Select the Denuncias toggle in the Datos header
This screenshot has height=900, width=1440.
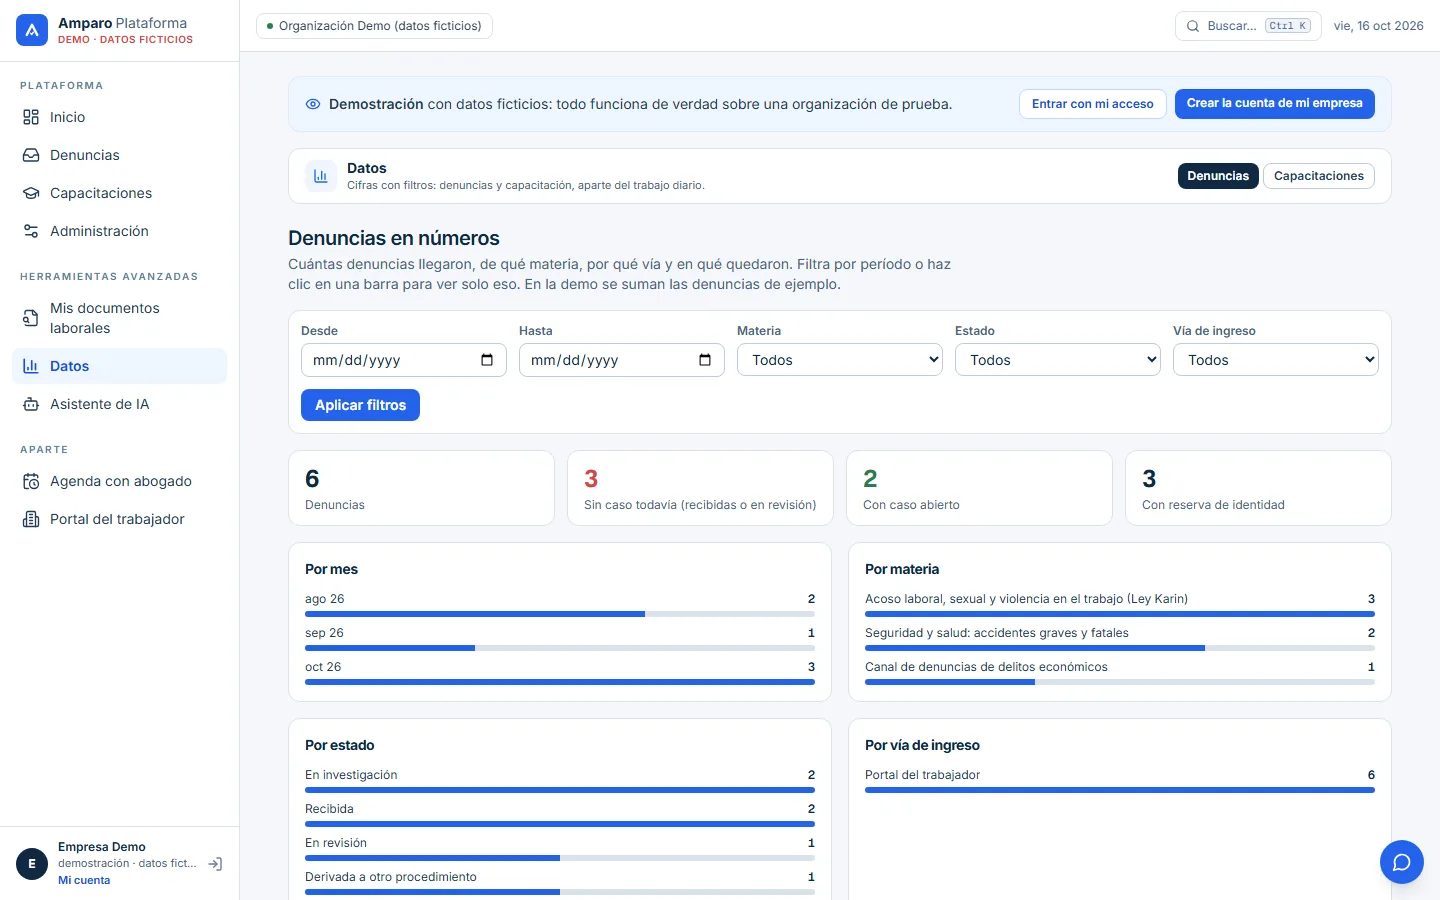pos(1218,176)
